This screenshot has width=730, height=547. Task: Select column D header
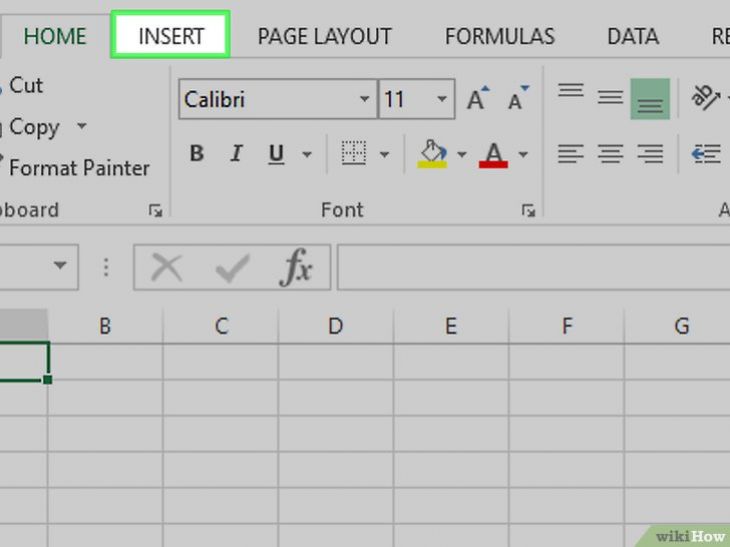pyautogui.click(x=336, y=326)
